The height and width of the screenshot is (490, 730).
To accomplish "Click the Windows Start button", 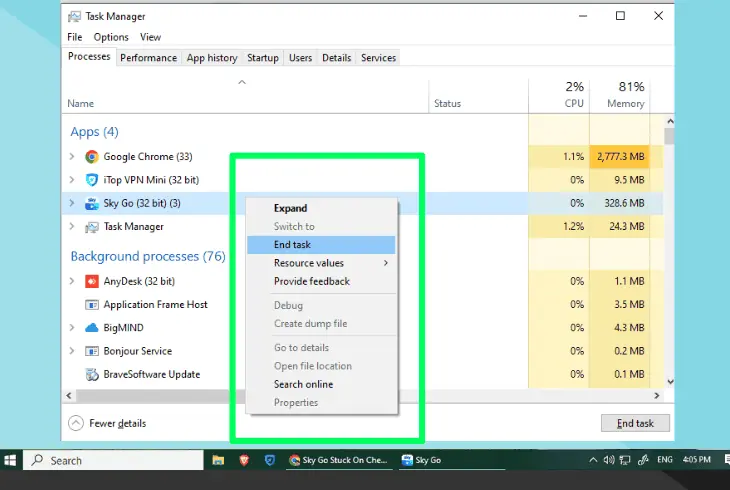I will (12, 460).
